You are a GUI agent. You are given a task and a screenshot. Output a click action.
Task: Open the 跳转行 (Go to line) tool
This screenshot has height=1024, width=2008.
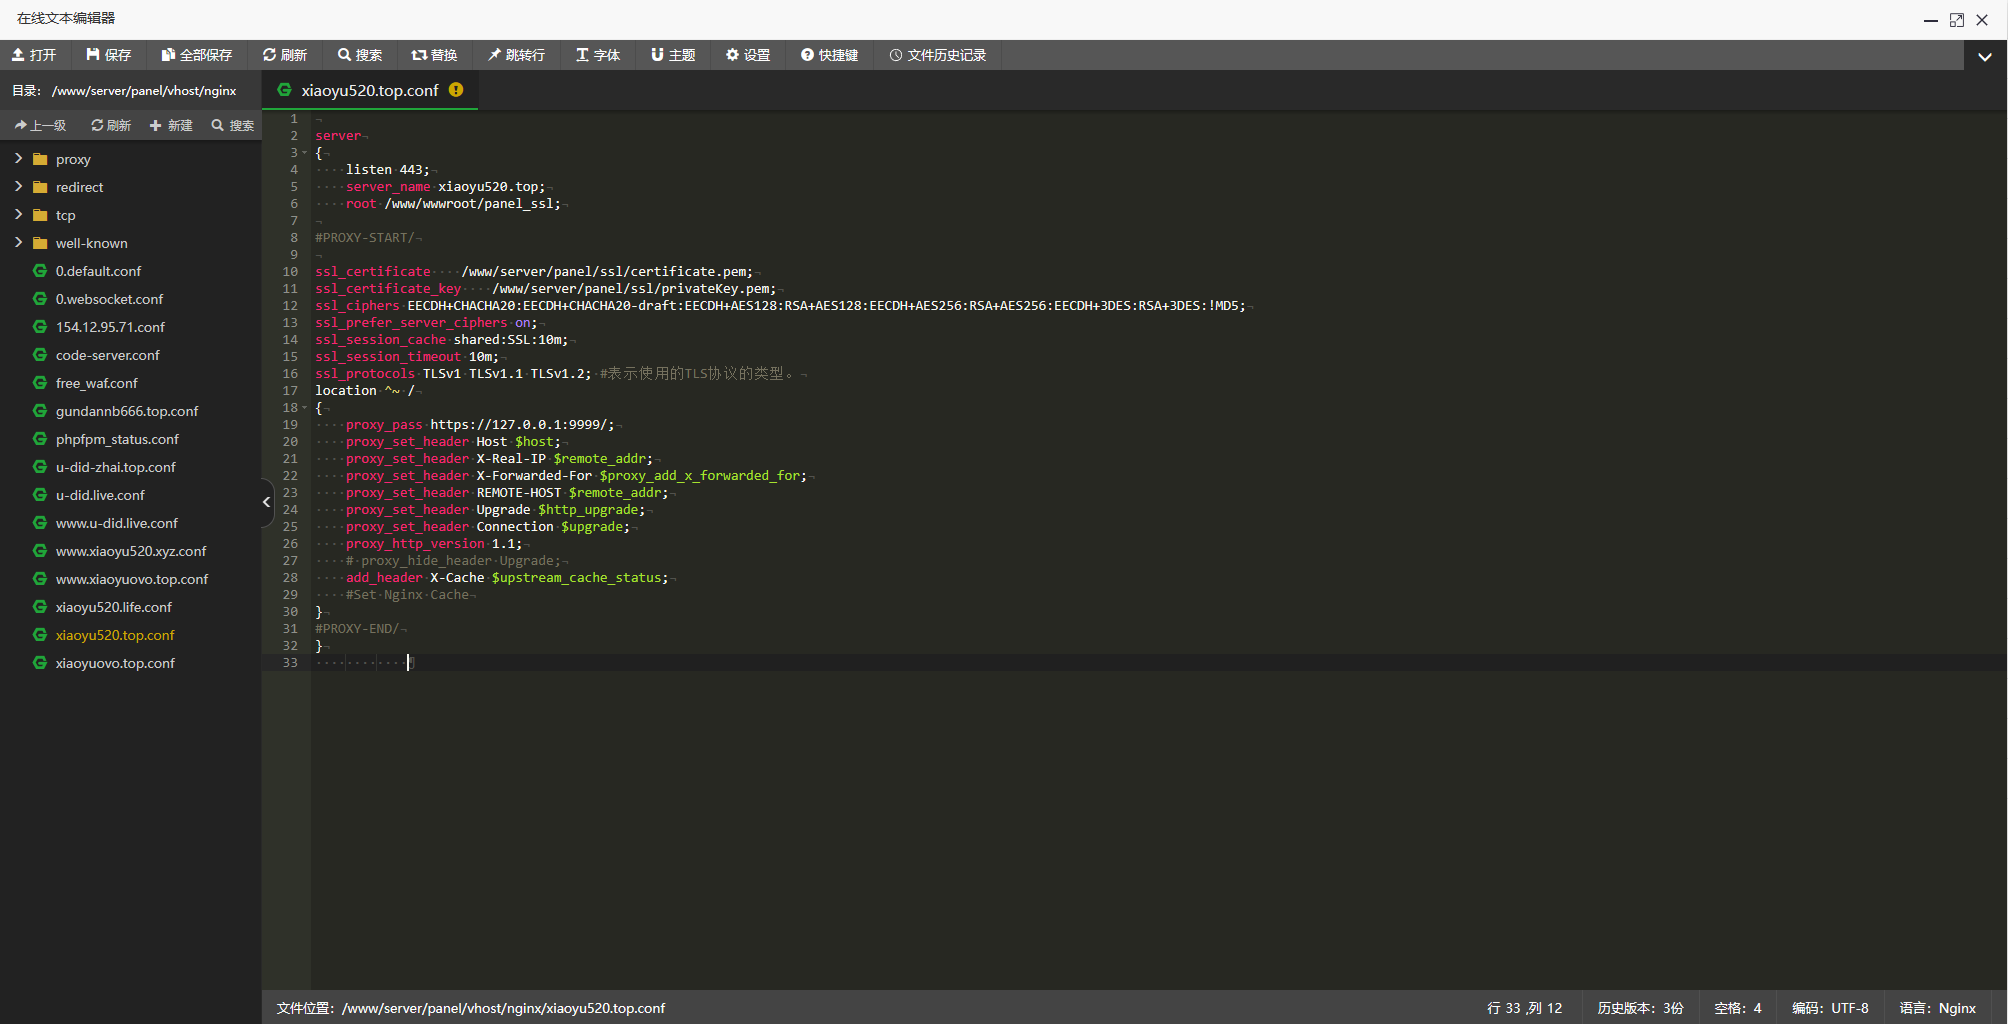click(x=517, y=55)
